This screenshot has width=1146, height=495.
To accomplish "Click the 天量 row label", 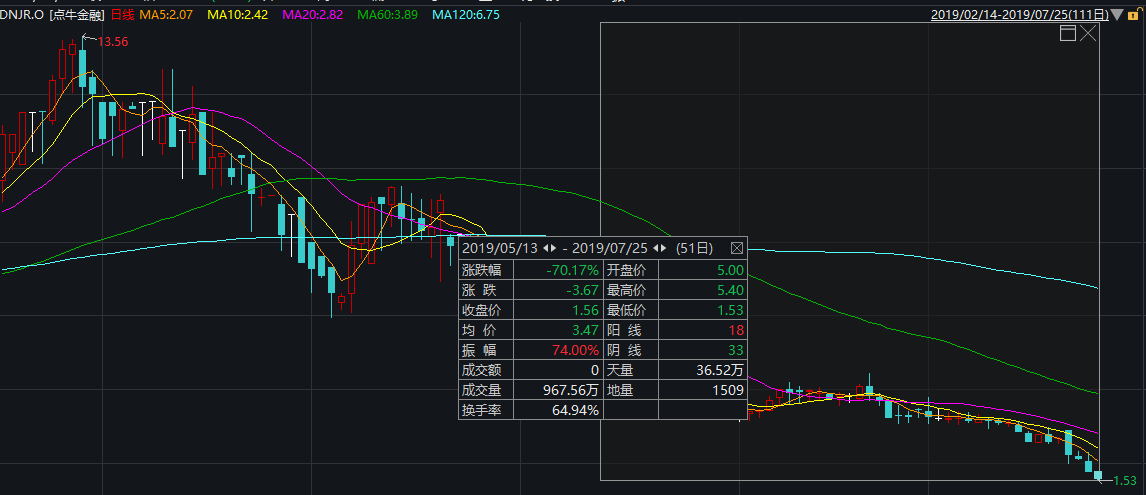I will 621,370.
